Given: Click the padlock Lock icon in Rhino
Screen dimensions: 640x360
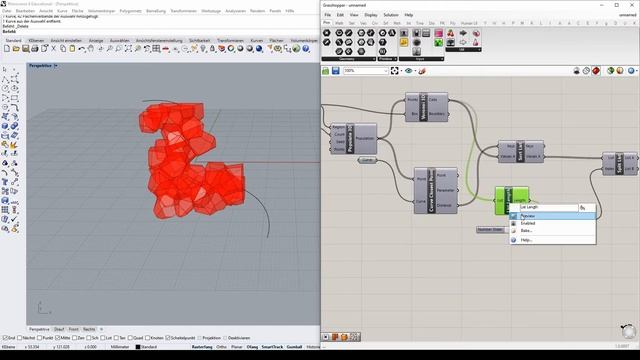Looking at the screenshot, I should 212,49.
